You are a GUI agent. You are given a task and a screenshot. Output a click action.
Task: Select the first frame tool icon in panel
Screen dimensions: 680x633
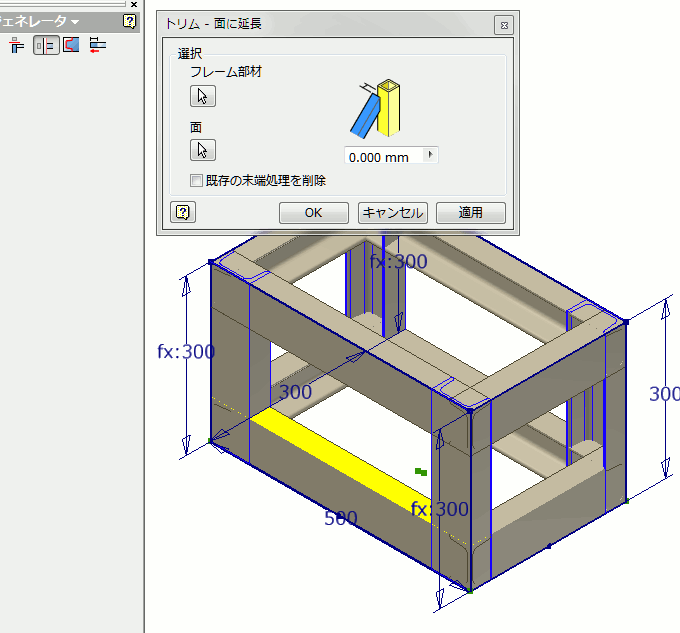[17, 44]
